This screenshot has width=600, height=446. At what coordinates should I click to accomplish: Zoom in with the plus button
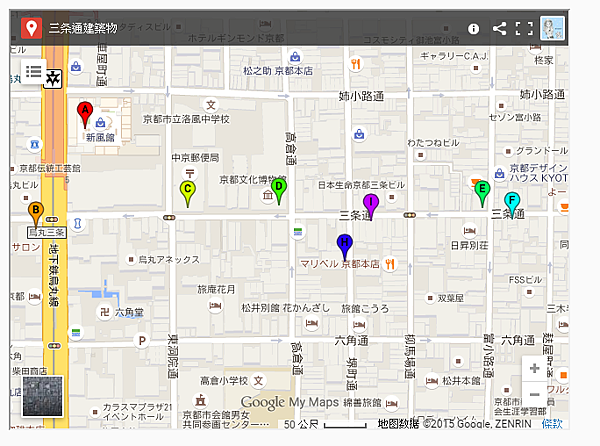pos(534,368)
